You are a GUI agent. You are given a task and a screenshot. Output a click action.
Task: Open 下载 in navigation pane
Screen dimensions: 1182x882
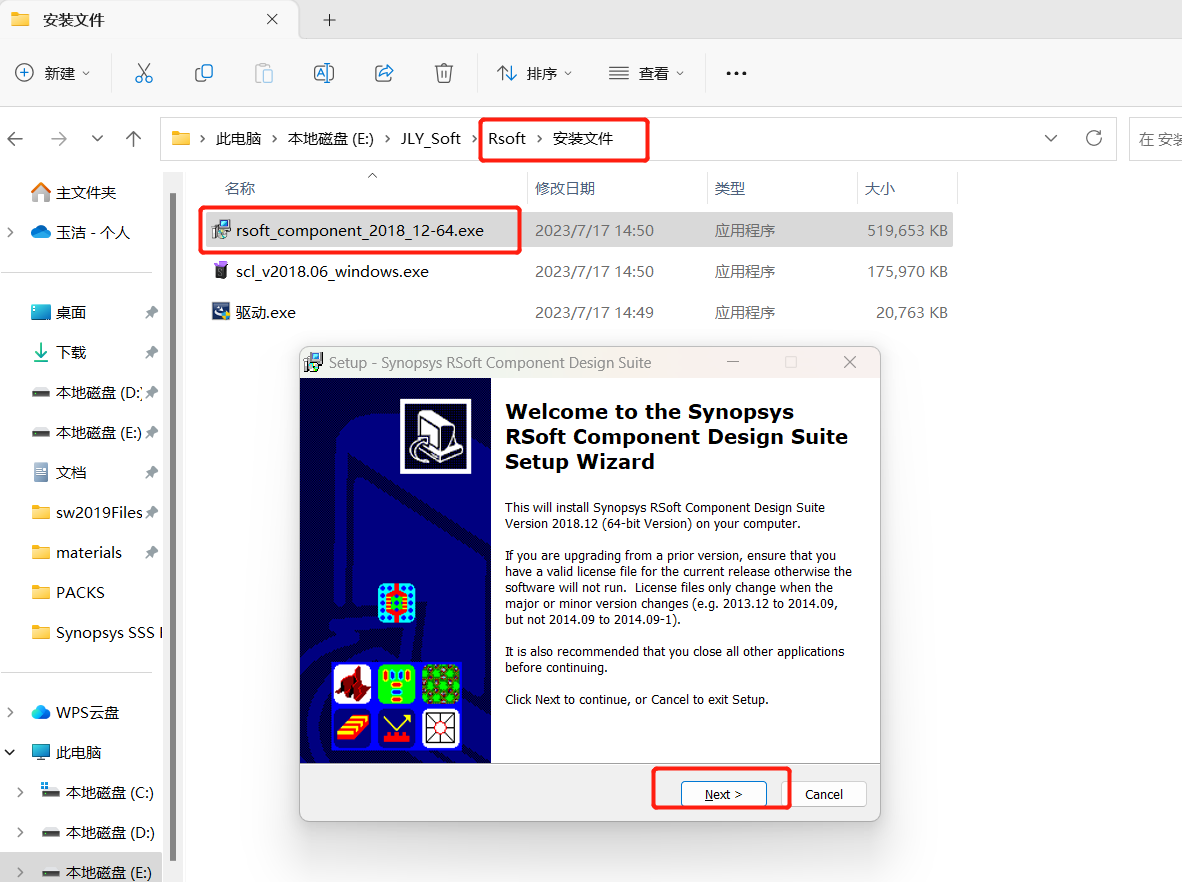pos(71,352)
